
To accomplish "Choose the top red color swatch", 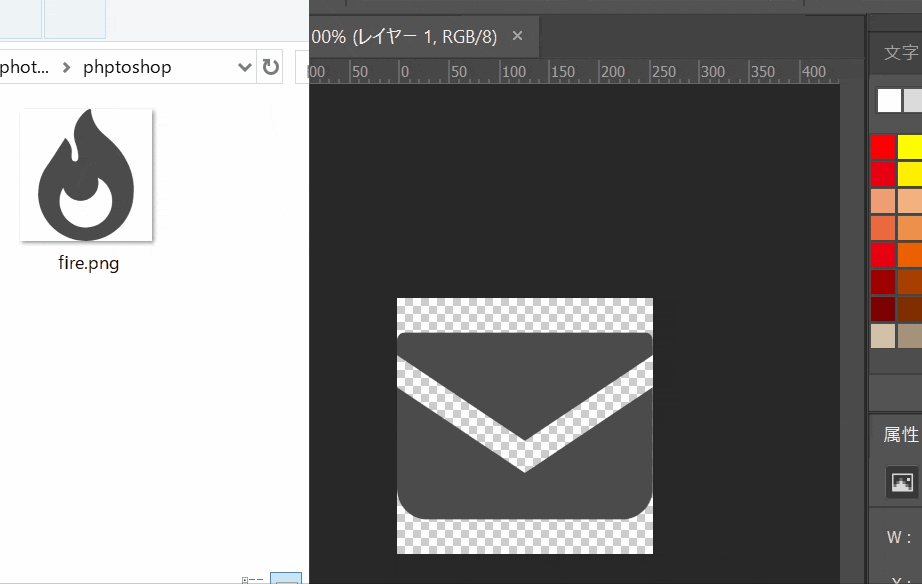I will pyautogui.click(x=883, y=147).
